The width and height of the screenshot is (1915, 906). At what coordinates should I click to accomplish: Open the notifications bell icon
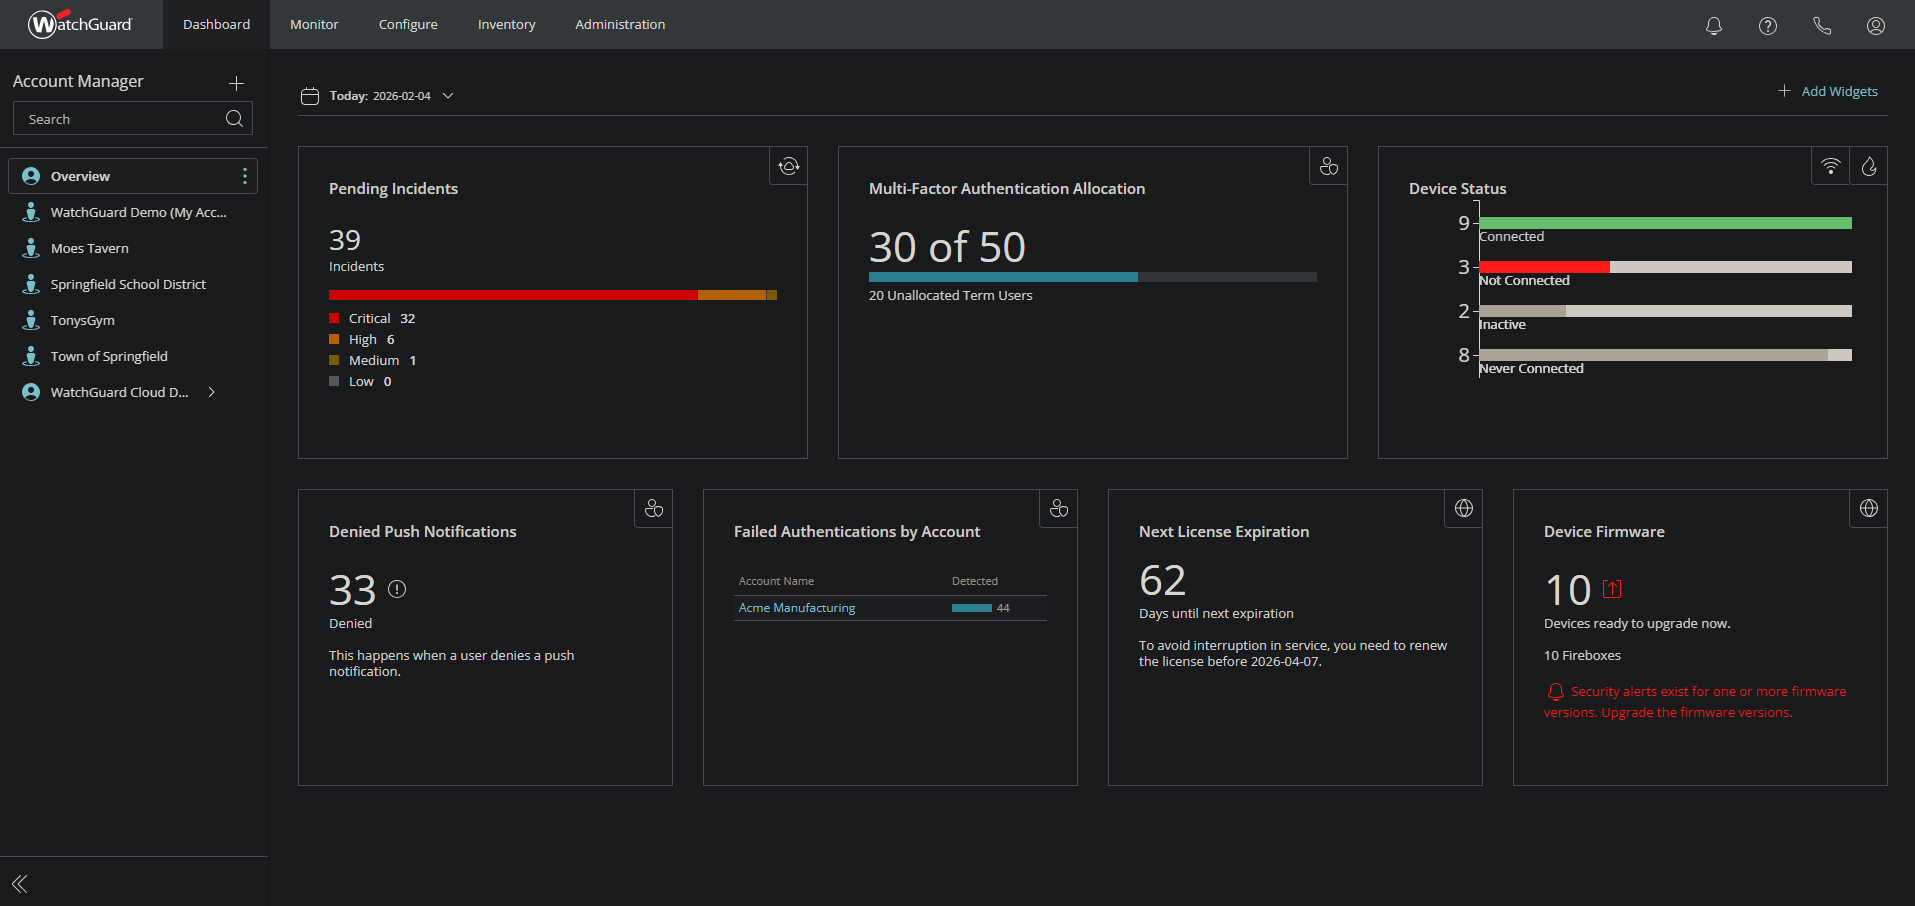point(1713,26)
